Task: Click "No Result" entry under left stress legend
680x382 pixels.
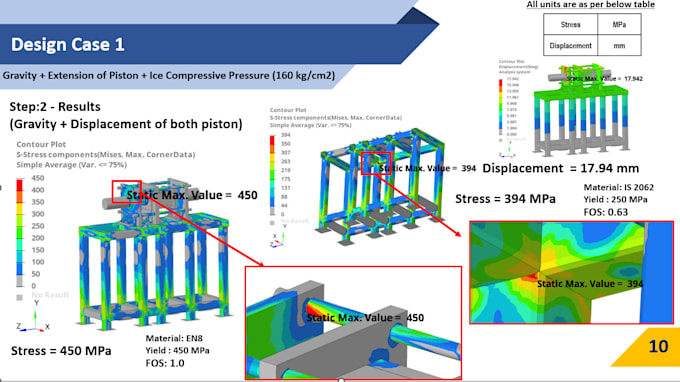Action: click(x=50, y=295)
